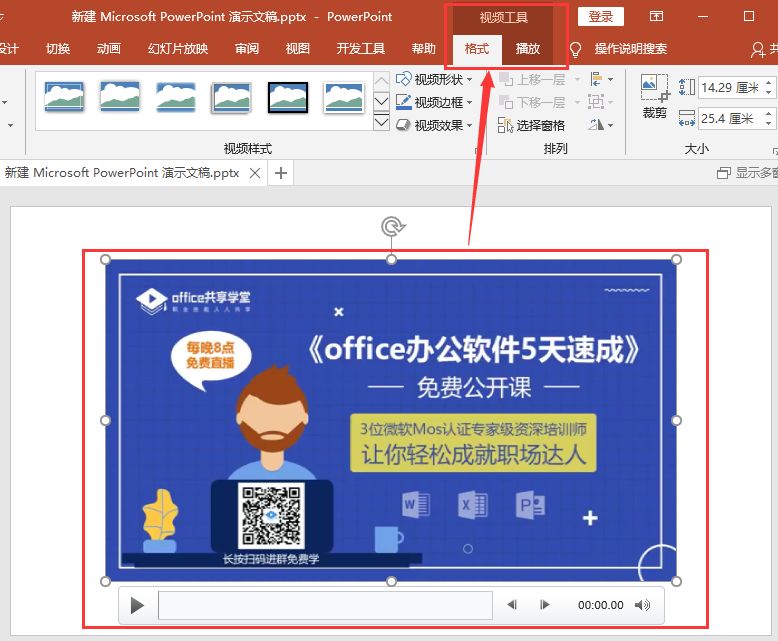Open the 开发工具 tab
The image size is (778, 641).
[361, 49]
